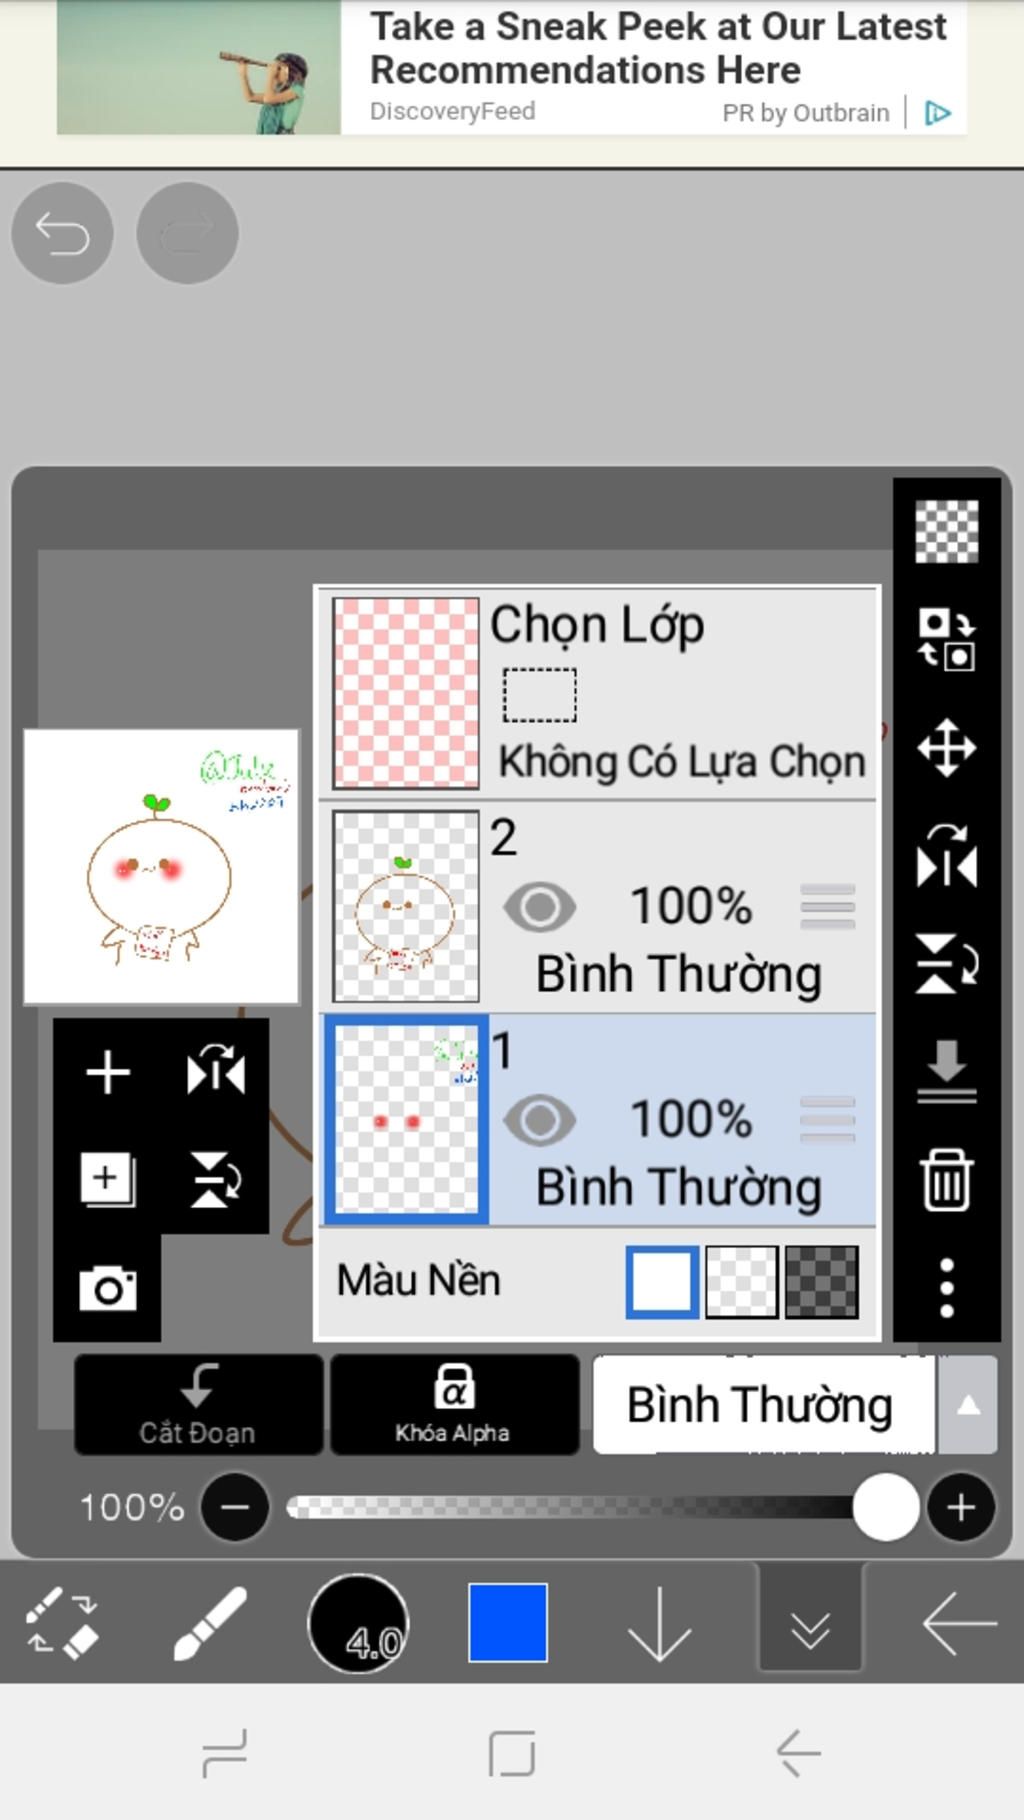1024x1820 pixels.
Task: Toggle visibility of layer 1
Action: coord(540,1120)
